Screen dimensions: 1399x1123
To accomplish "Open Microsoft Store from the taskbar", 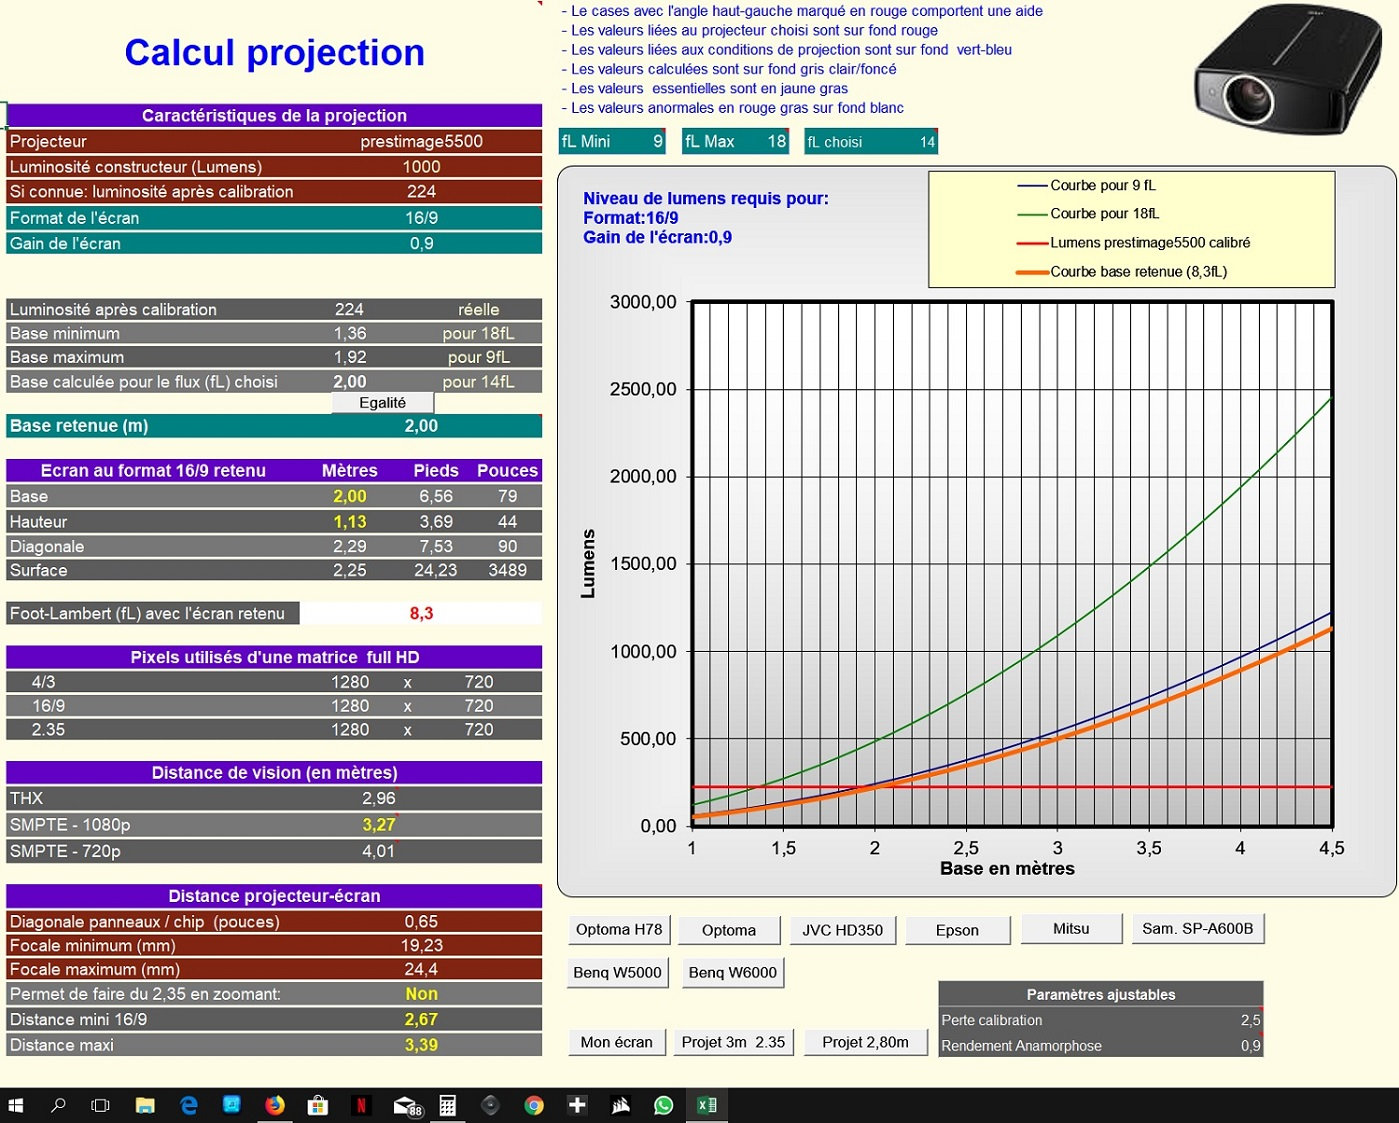I will tap(318, 1105).
